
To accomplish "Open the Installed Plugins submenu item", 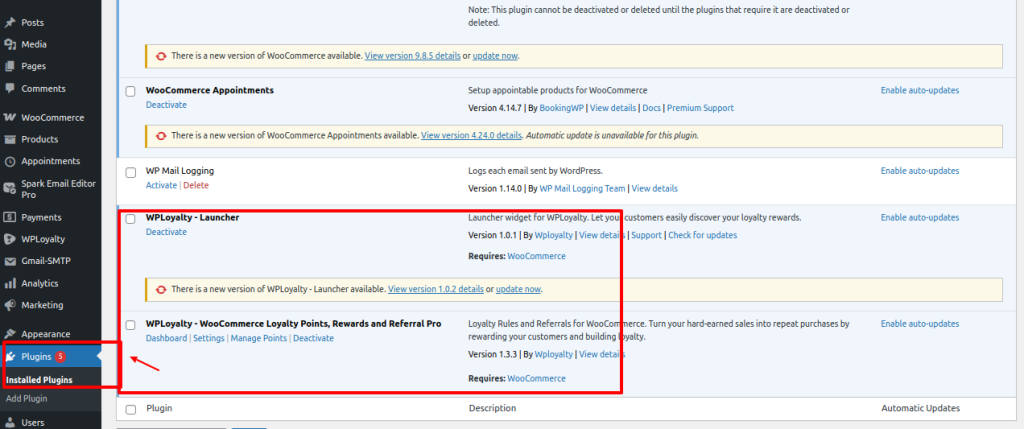I will coord(39,379).
